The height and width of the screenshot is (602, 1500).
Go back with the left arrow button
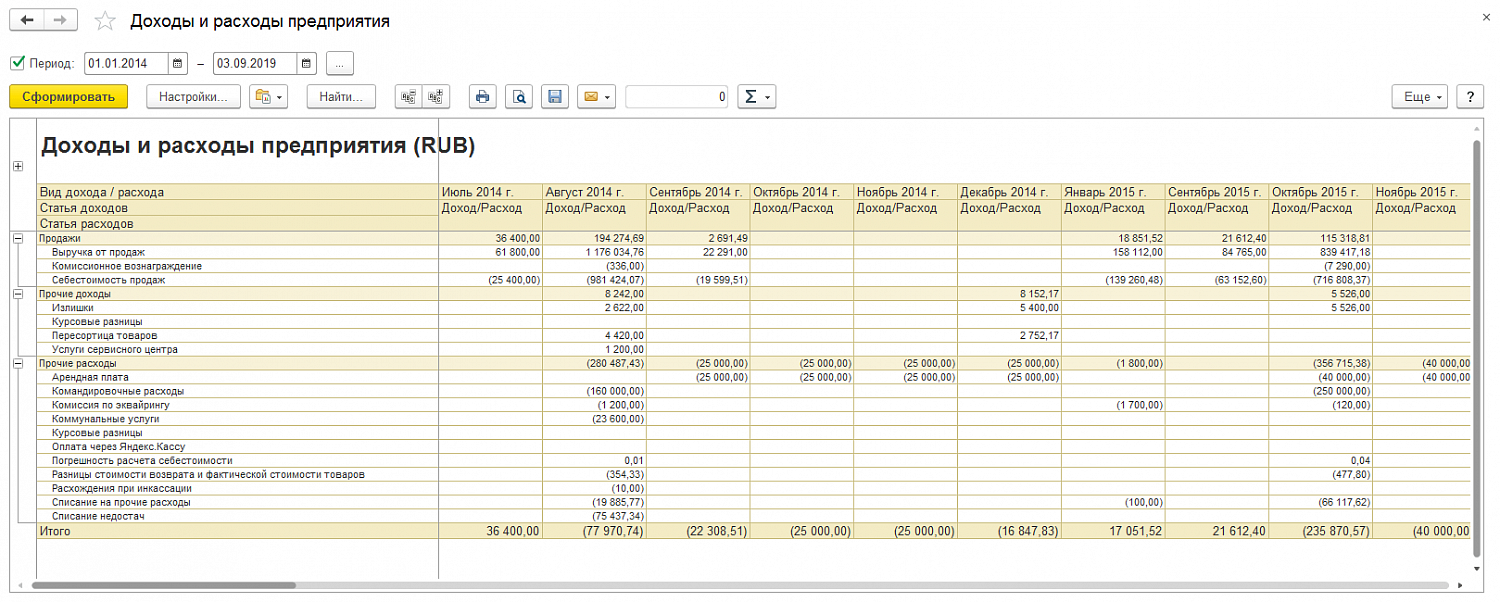pyautogui.click(x=27, y=20)
